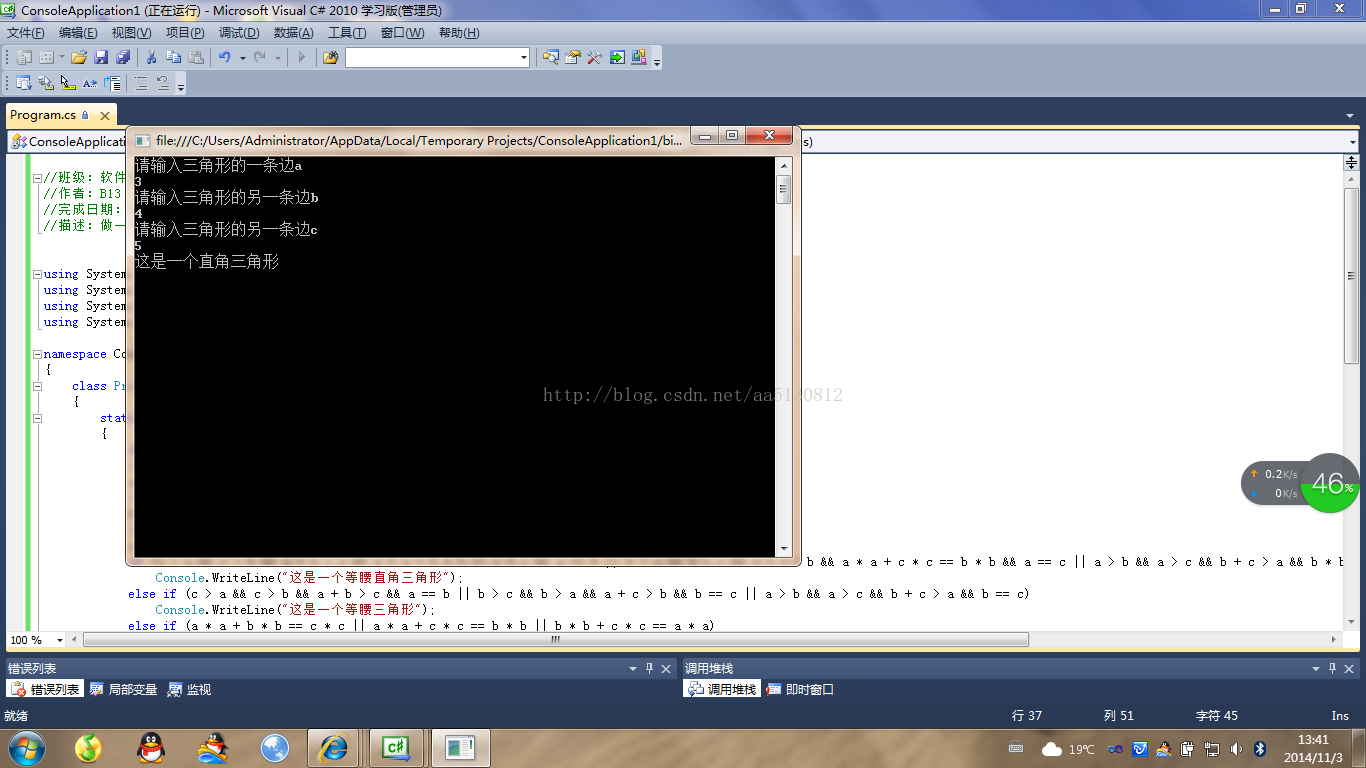Collapse the namespace outline box
This screenshot has width=1366, height=768.
38,354
